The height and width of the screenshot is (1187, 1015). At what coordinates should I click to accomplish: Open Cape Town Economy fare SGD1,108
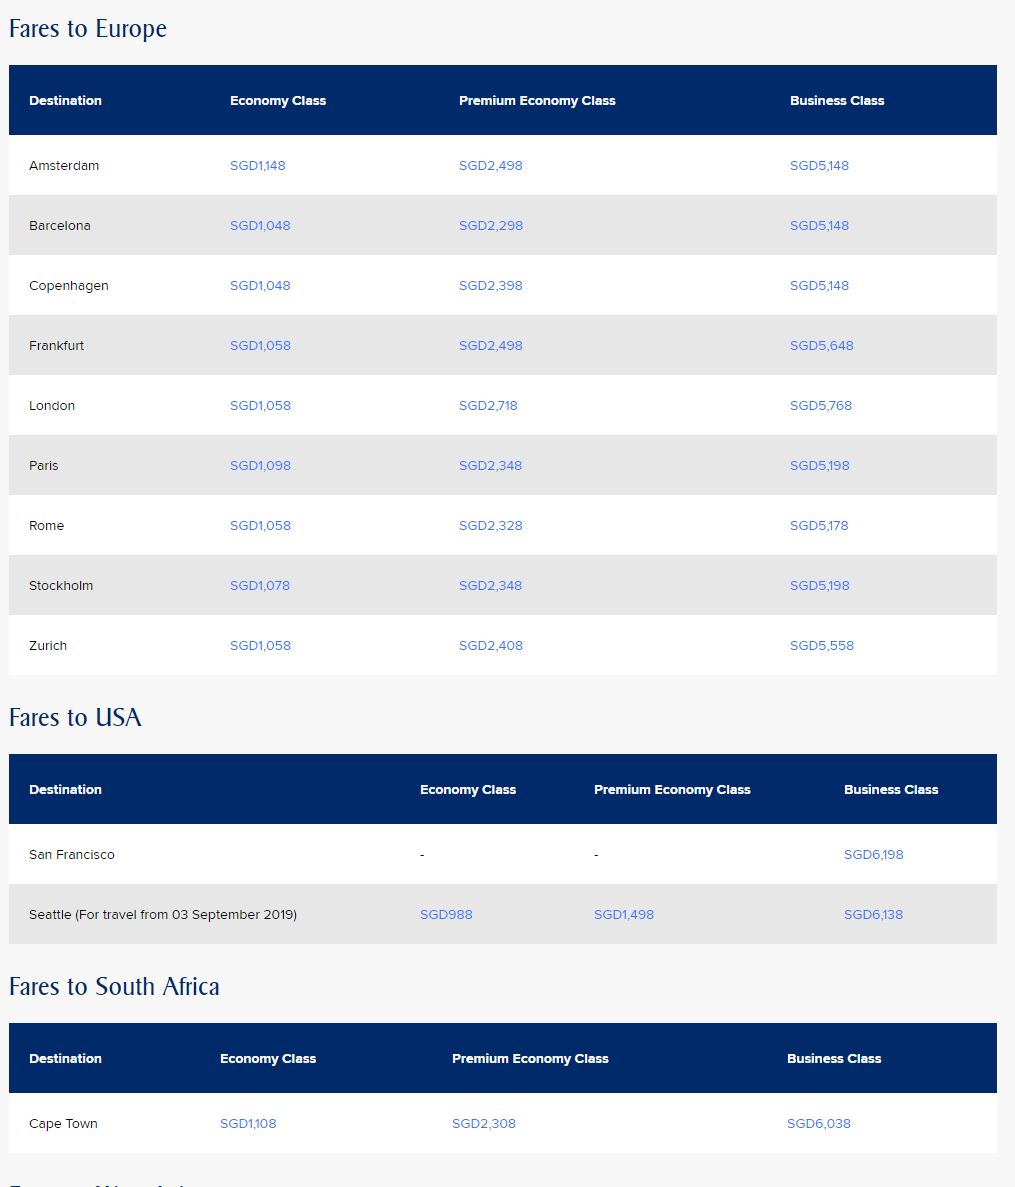(x=248, y=1124)
